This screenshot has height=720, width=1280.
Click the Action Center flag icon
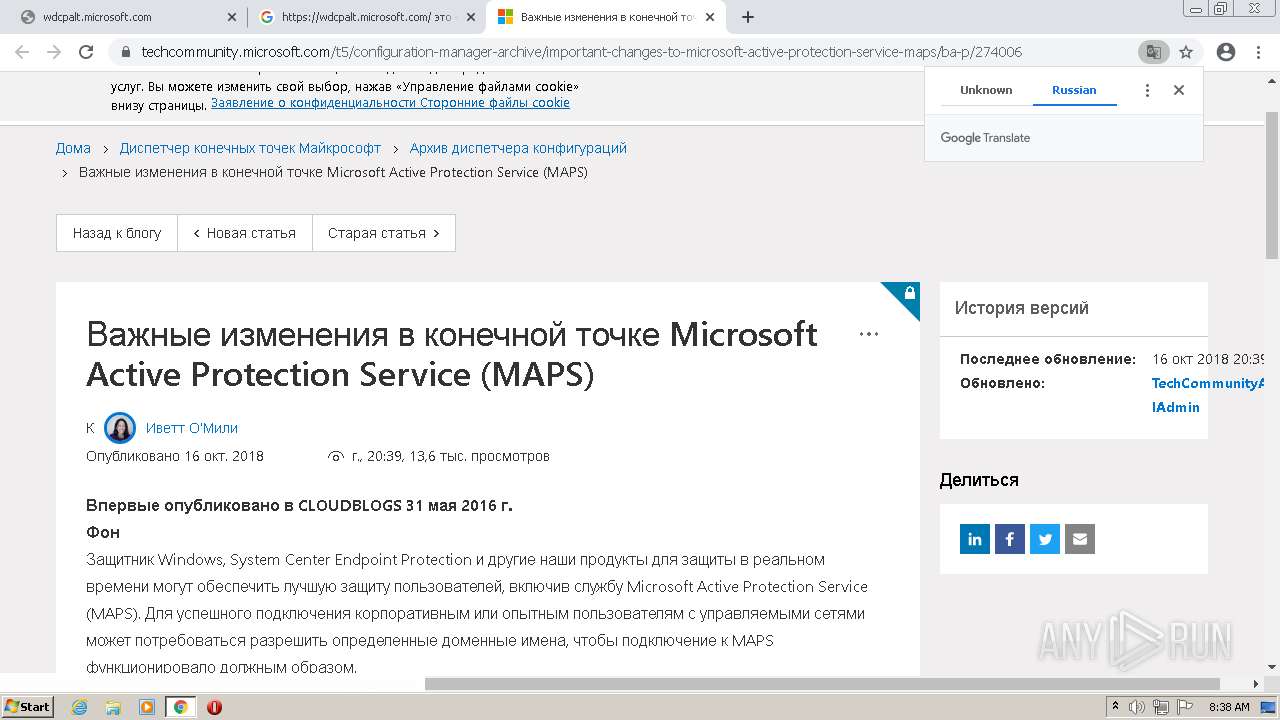[x=1183, y=707]
